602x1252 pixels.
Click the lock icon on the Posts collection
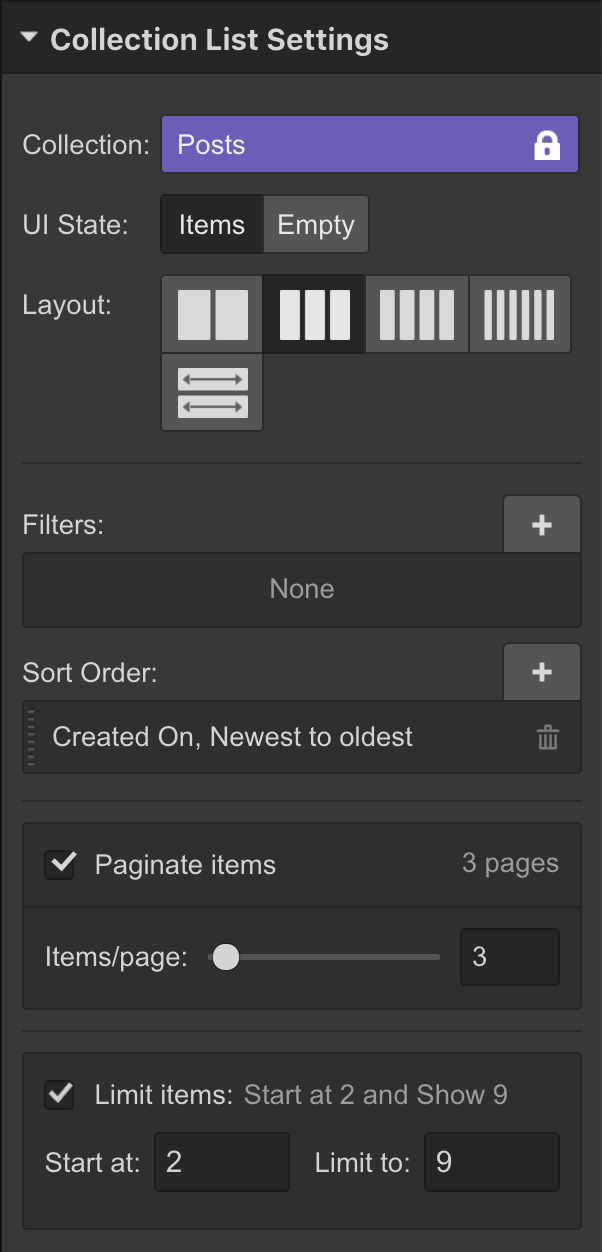pos(548,144)
